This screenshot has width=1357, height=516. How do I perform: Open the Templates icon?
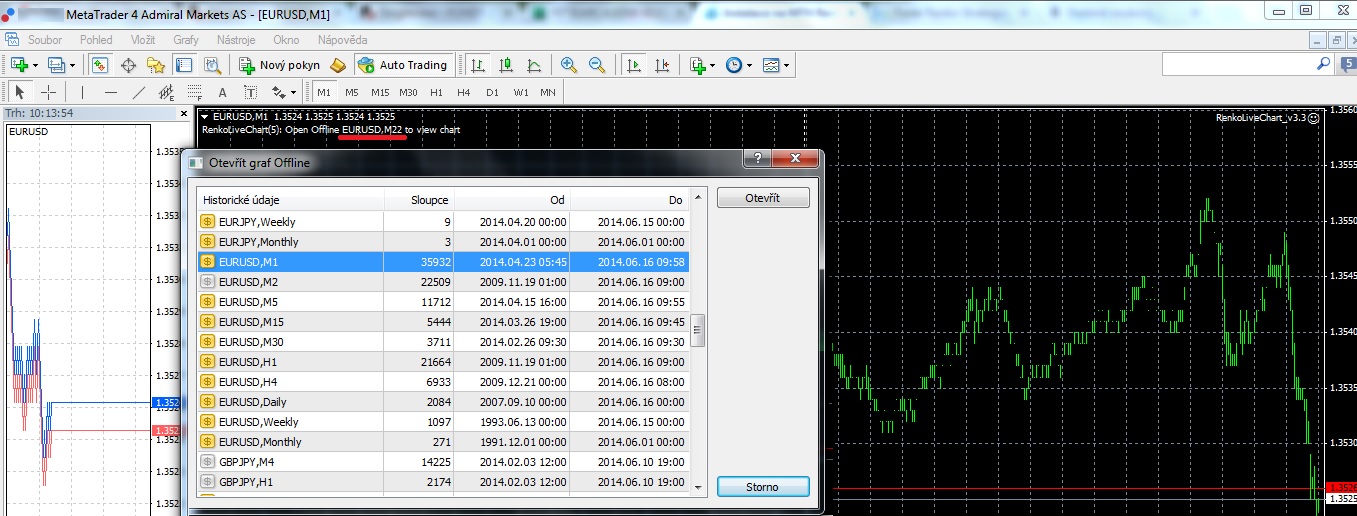tap(771, 65)
